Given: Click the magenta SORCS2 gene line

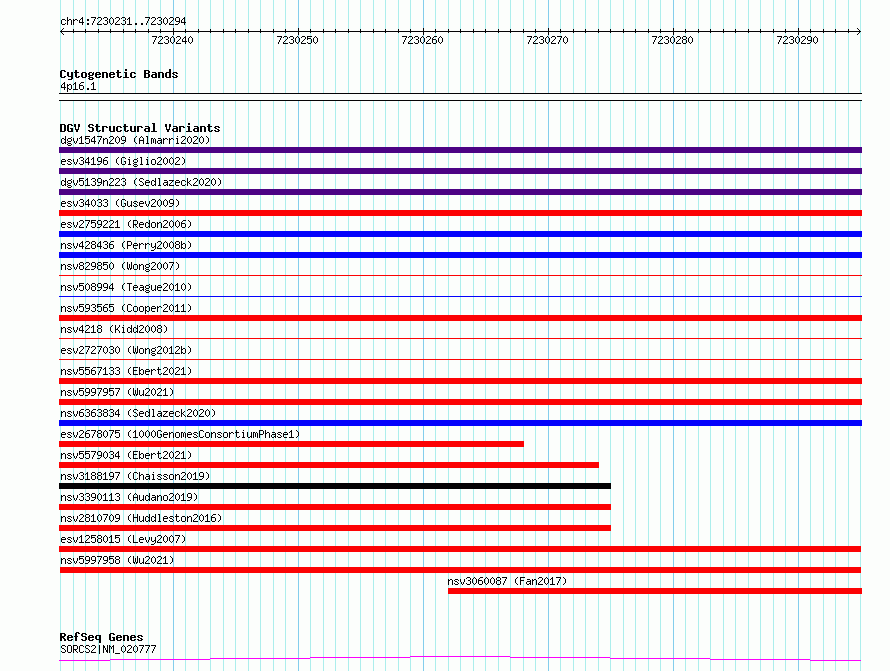Looking at the screenshot, I should (x=460, y=659).
